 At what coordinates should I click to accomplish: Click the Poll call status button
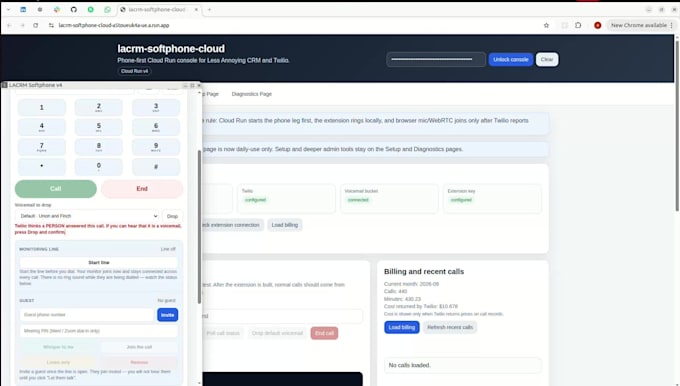pos(223,333)
